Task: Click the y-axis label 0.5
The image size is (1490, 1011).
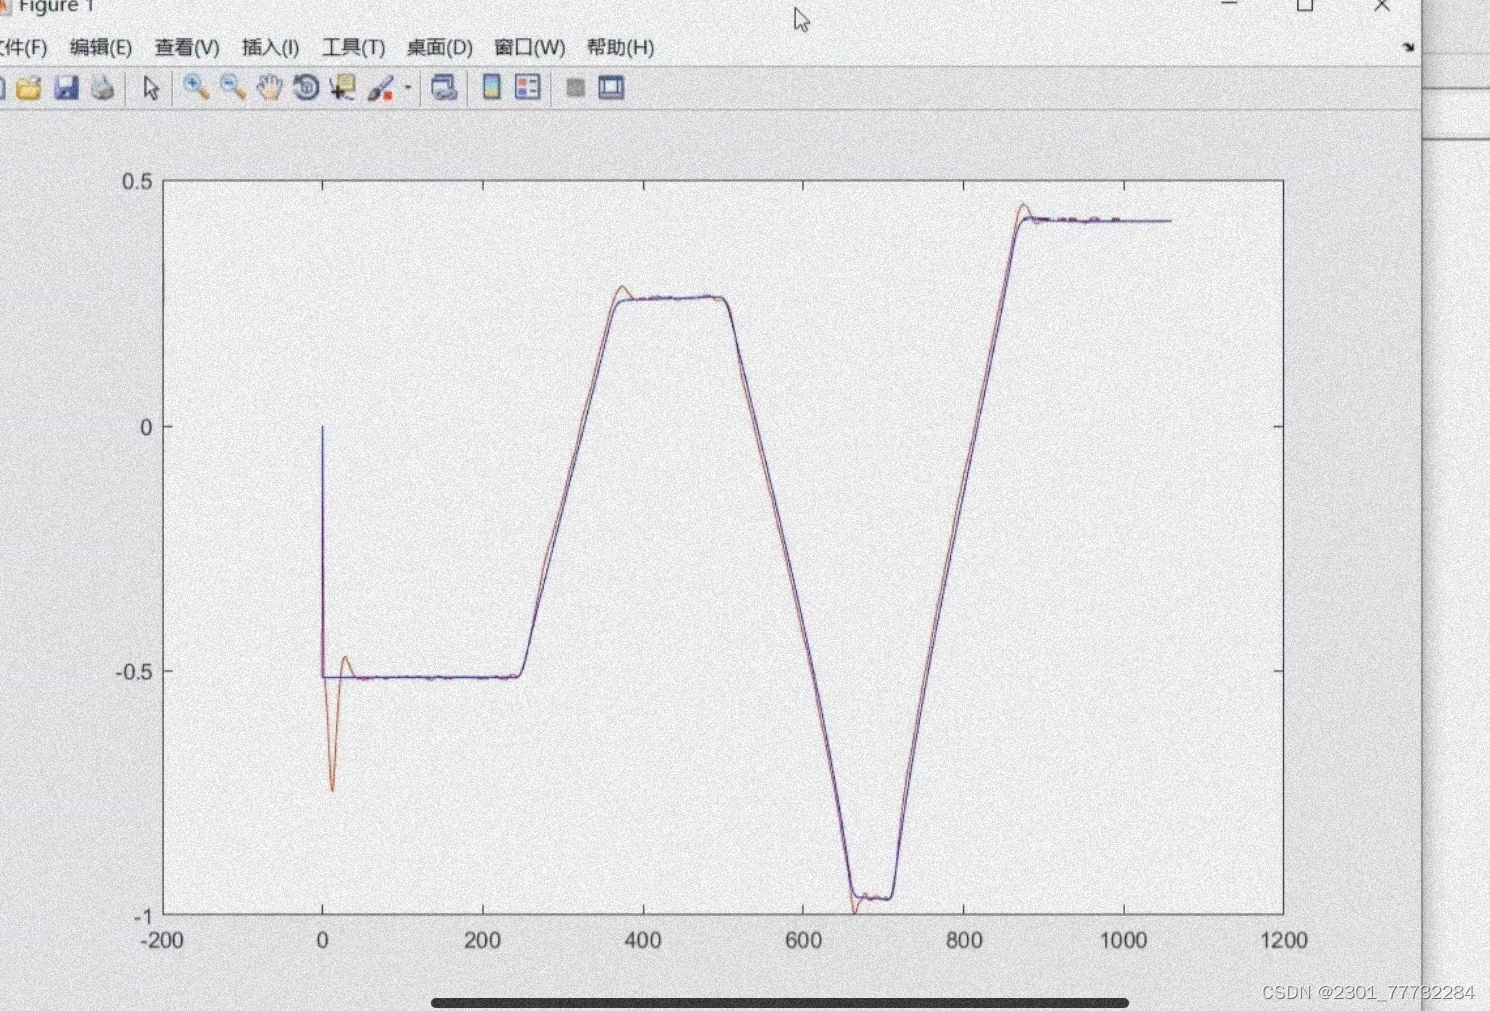Action: tap(137, 182)
